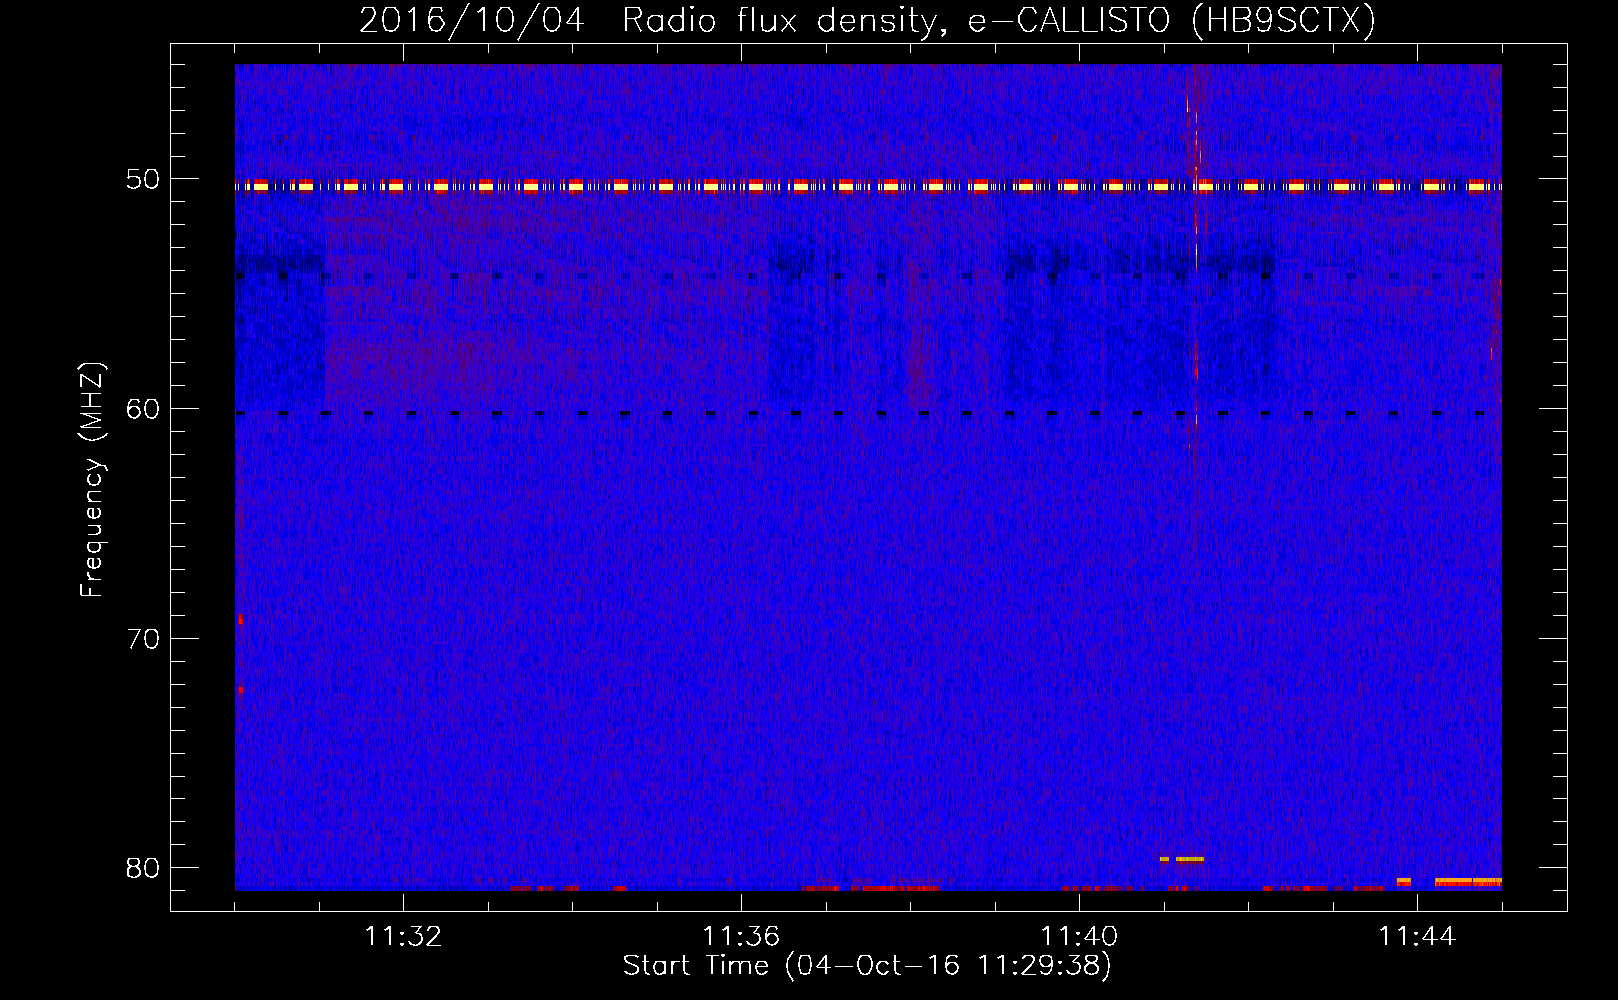Viewport: 1618px width, 1000px height.
Task: Click the 11:40 time tick label
Action: point(1079,937)
